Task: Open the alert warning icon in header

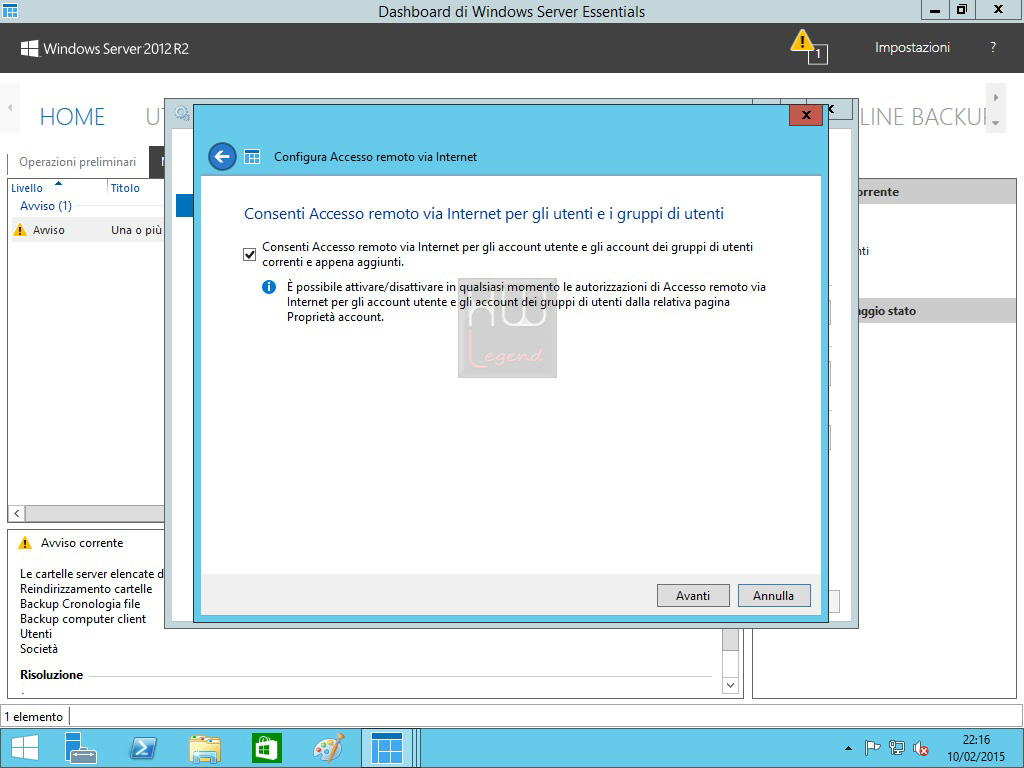Action: (808, 47)
